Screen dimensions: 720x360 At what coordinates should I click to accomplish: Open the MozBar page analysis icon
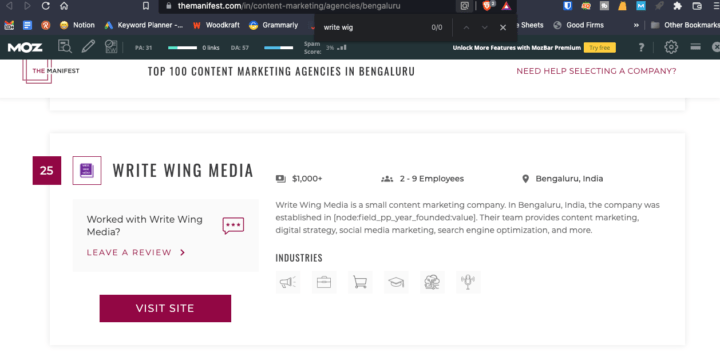(x=65, y=46)
